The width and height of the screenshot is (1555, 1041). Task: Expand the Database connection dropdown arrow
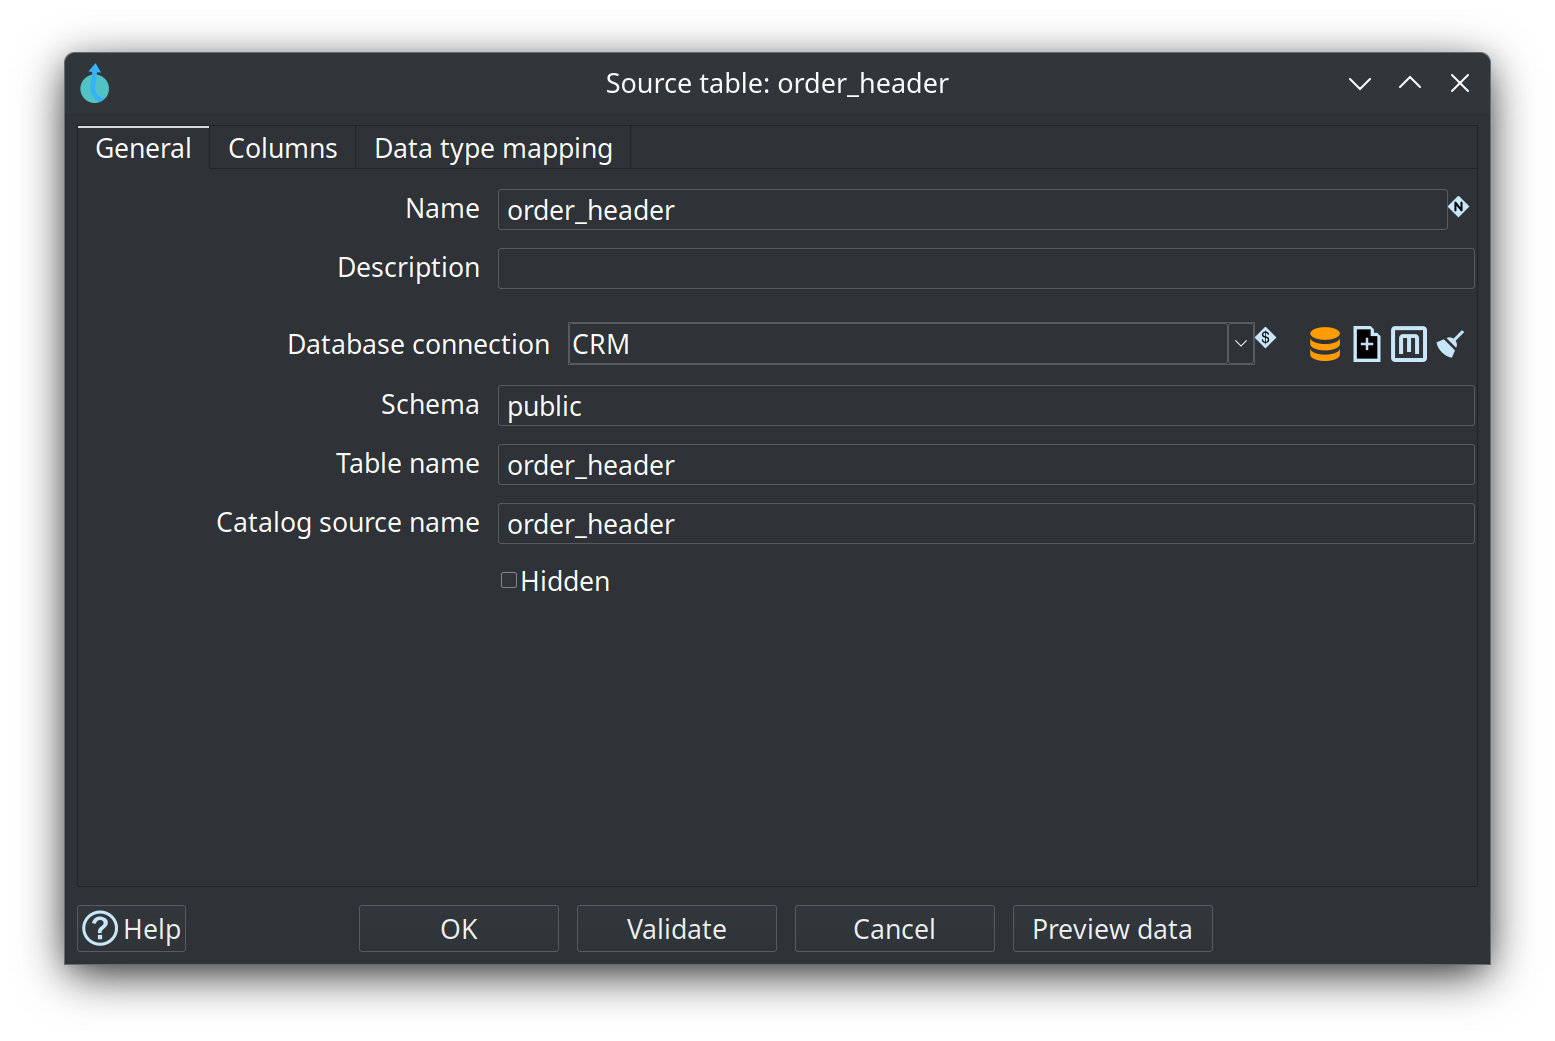tap(1241, 343)
